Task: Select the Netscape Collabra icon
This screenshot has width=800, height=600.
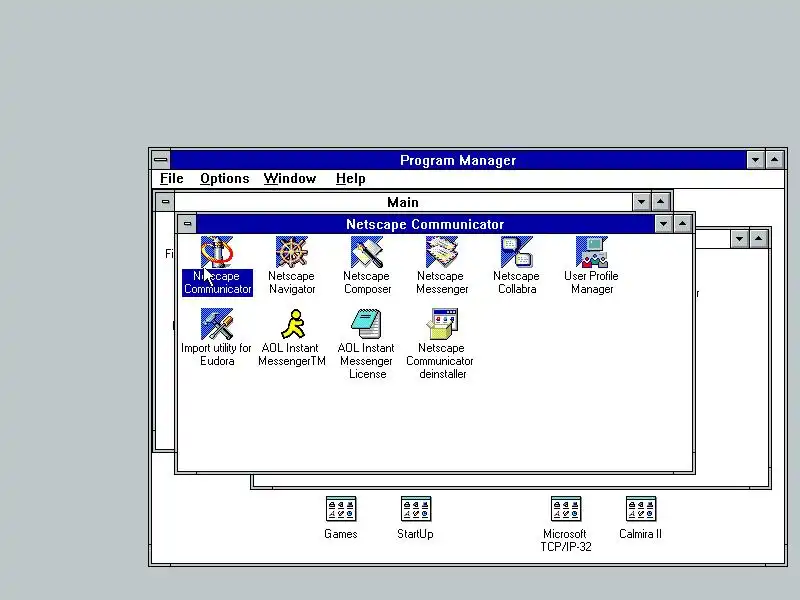Action: [517, 252]
